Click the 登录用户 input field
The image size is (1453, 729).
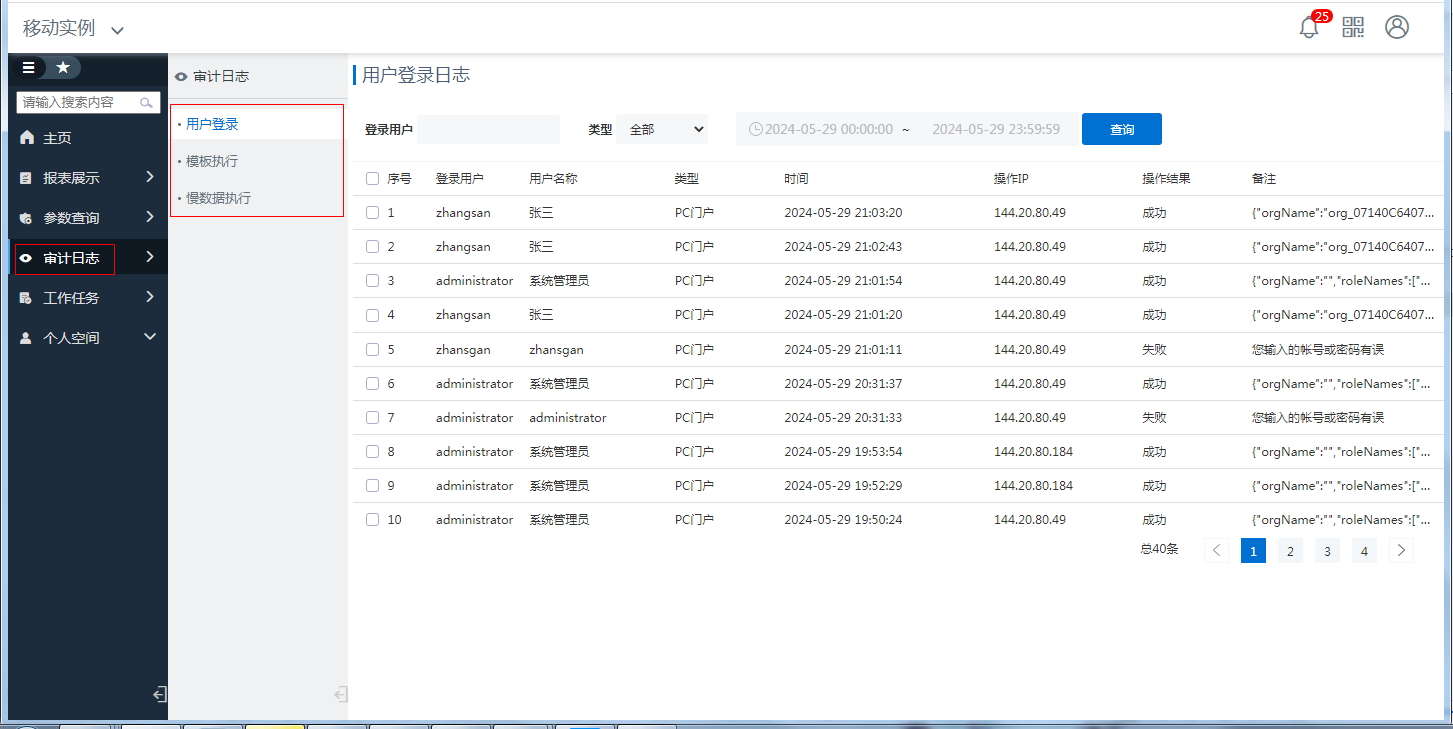pos(488,130)
